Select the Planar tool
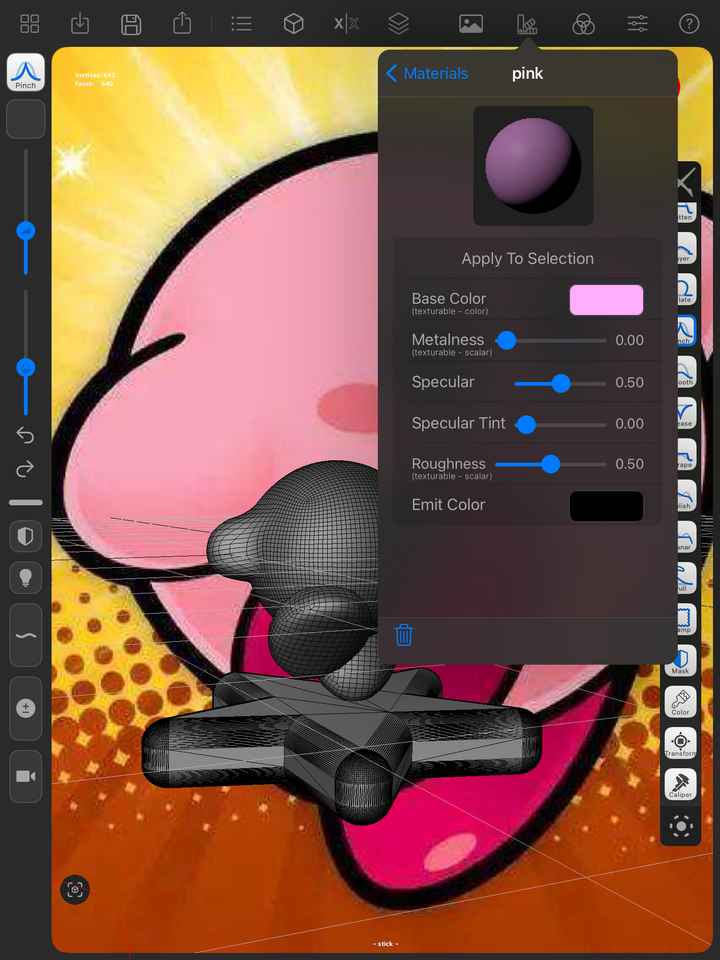This screenshot has width=720, height=960. click(686, 537)
